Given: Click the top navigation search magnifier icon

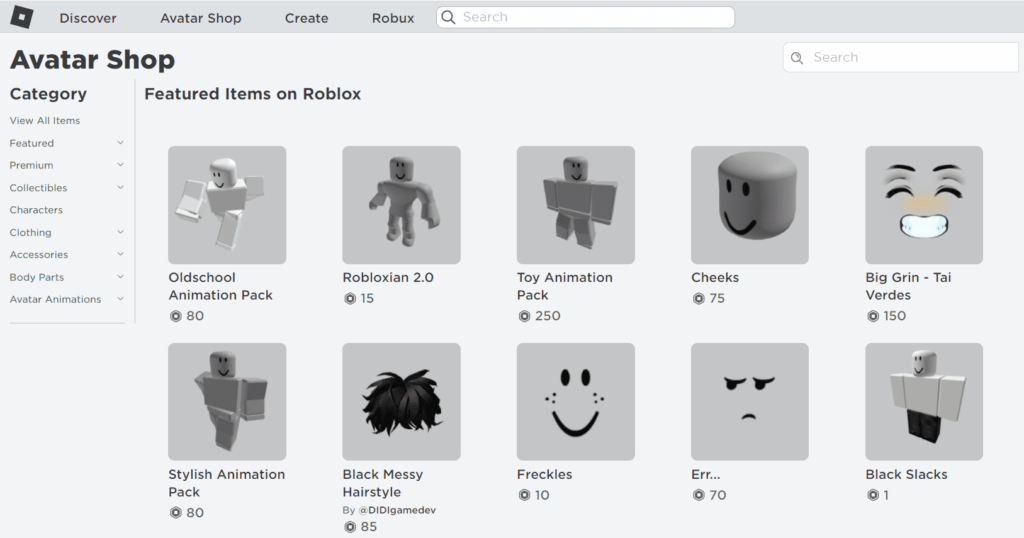Looking at the screenshot, I should 448,17.
